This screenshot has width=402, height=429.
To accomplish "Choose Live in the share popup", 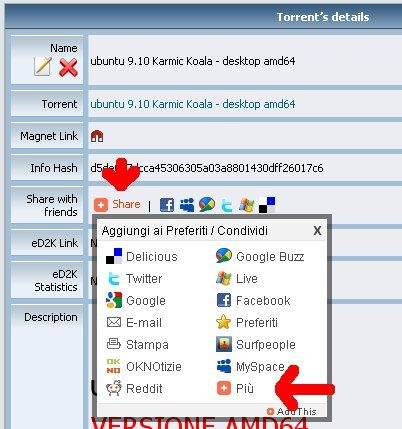I will coord(237,279).
